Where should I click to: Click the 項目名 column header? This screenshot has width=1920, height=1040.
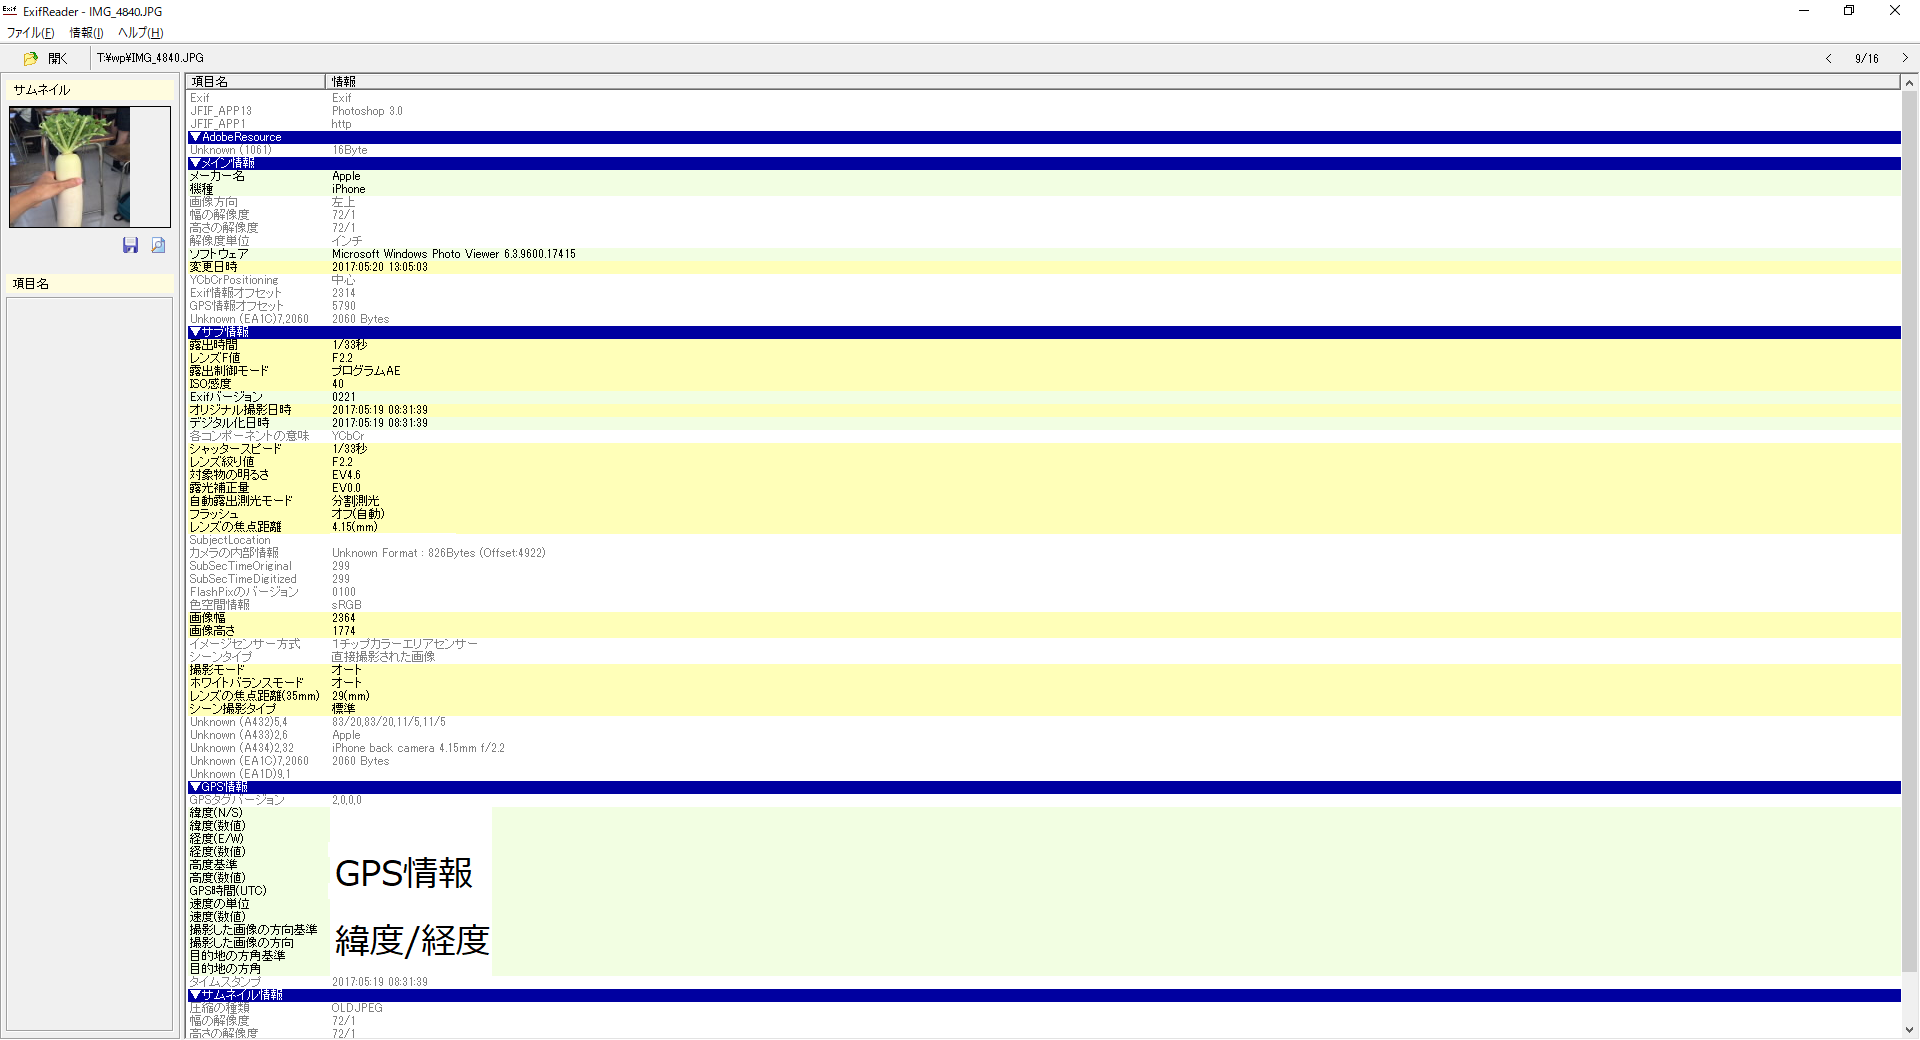tap(256, 81)
